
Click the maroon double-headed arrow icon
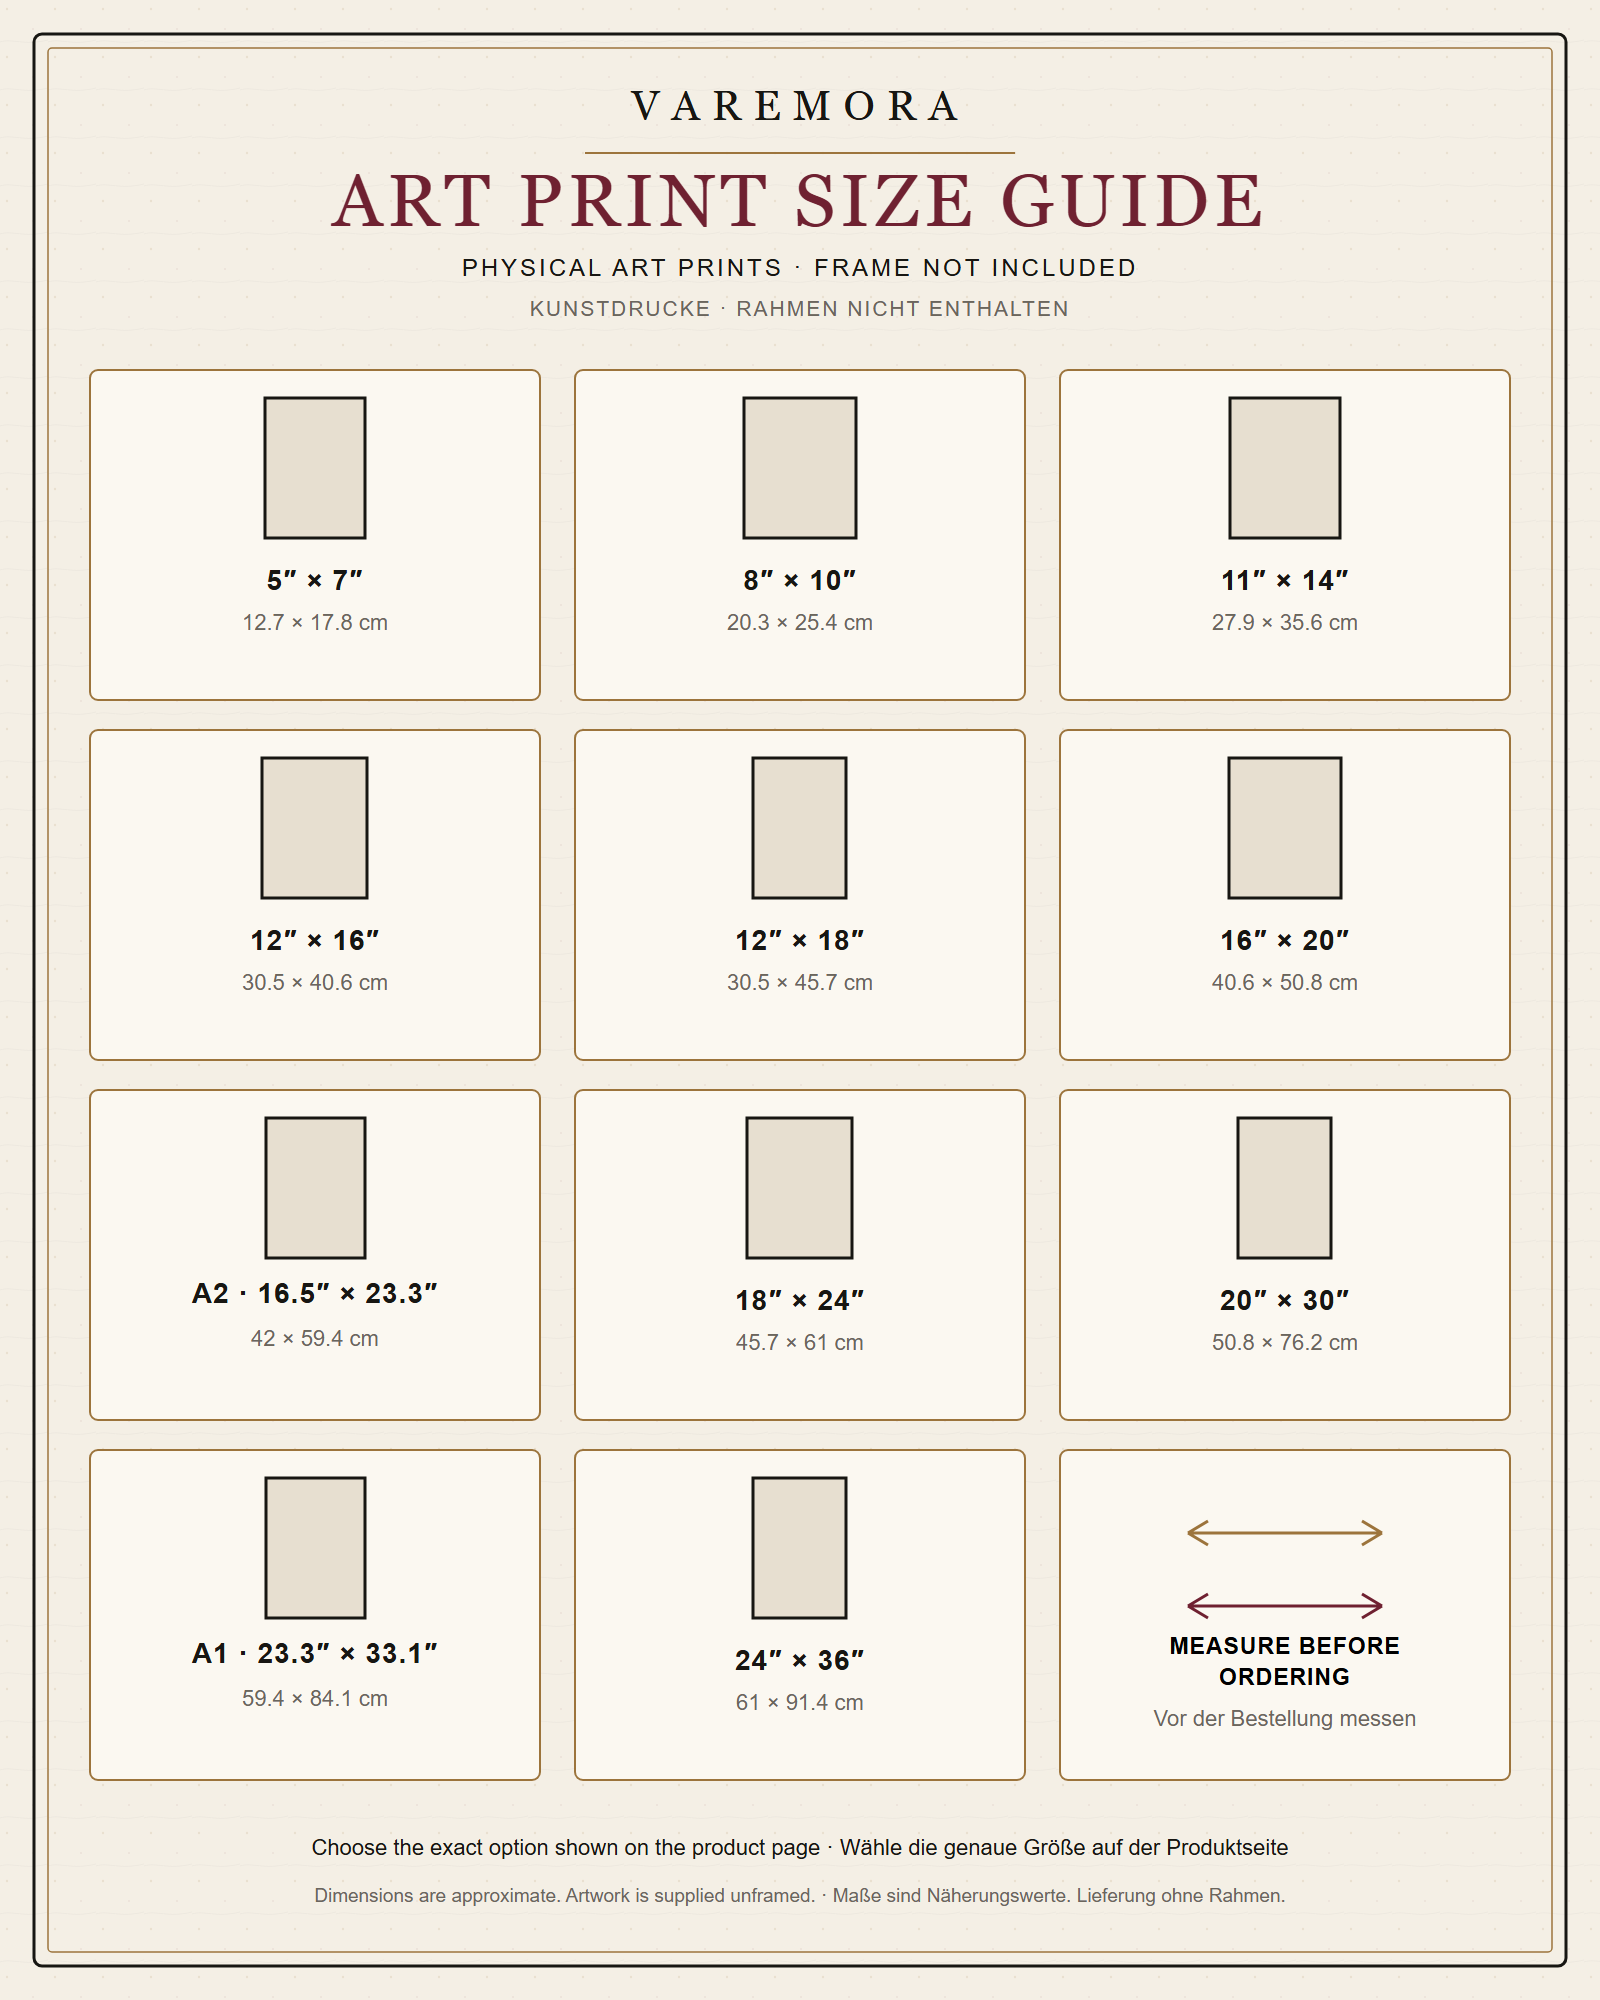pos(1285,1606)
